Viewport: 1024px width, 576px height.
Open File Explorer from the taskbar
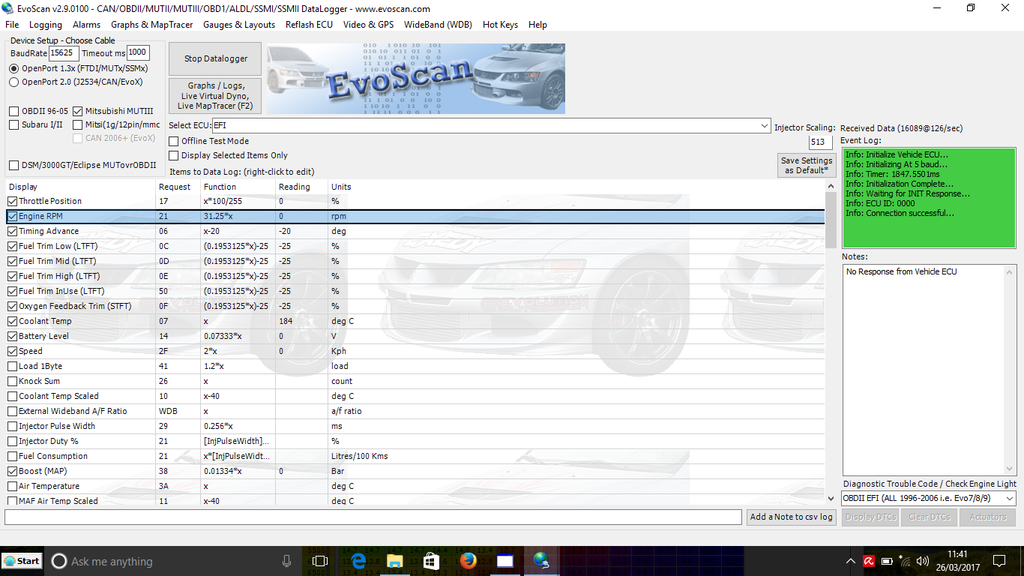click(x=394, y=561)
